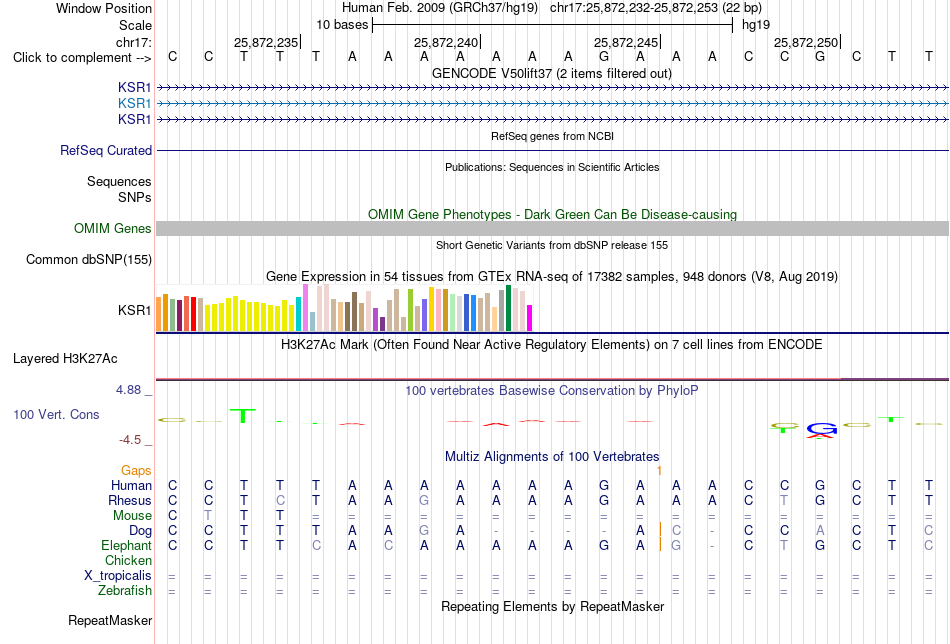Click the orange '1' gap insertion marker

659,470
